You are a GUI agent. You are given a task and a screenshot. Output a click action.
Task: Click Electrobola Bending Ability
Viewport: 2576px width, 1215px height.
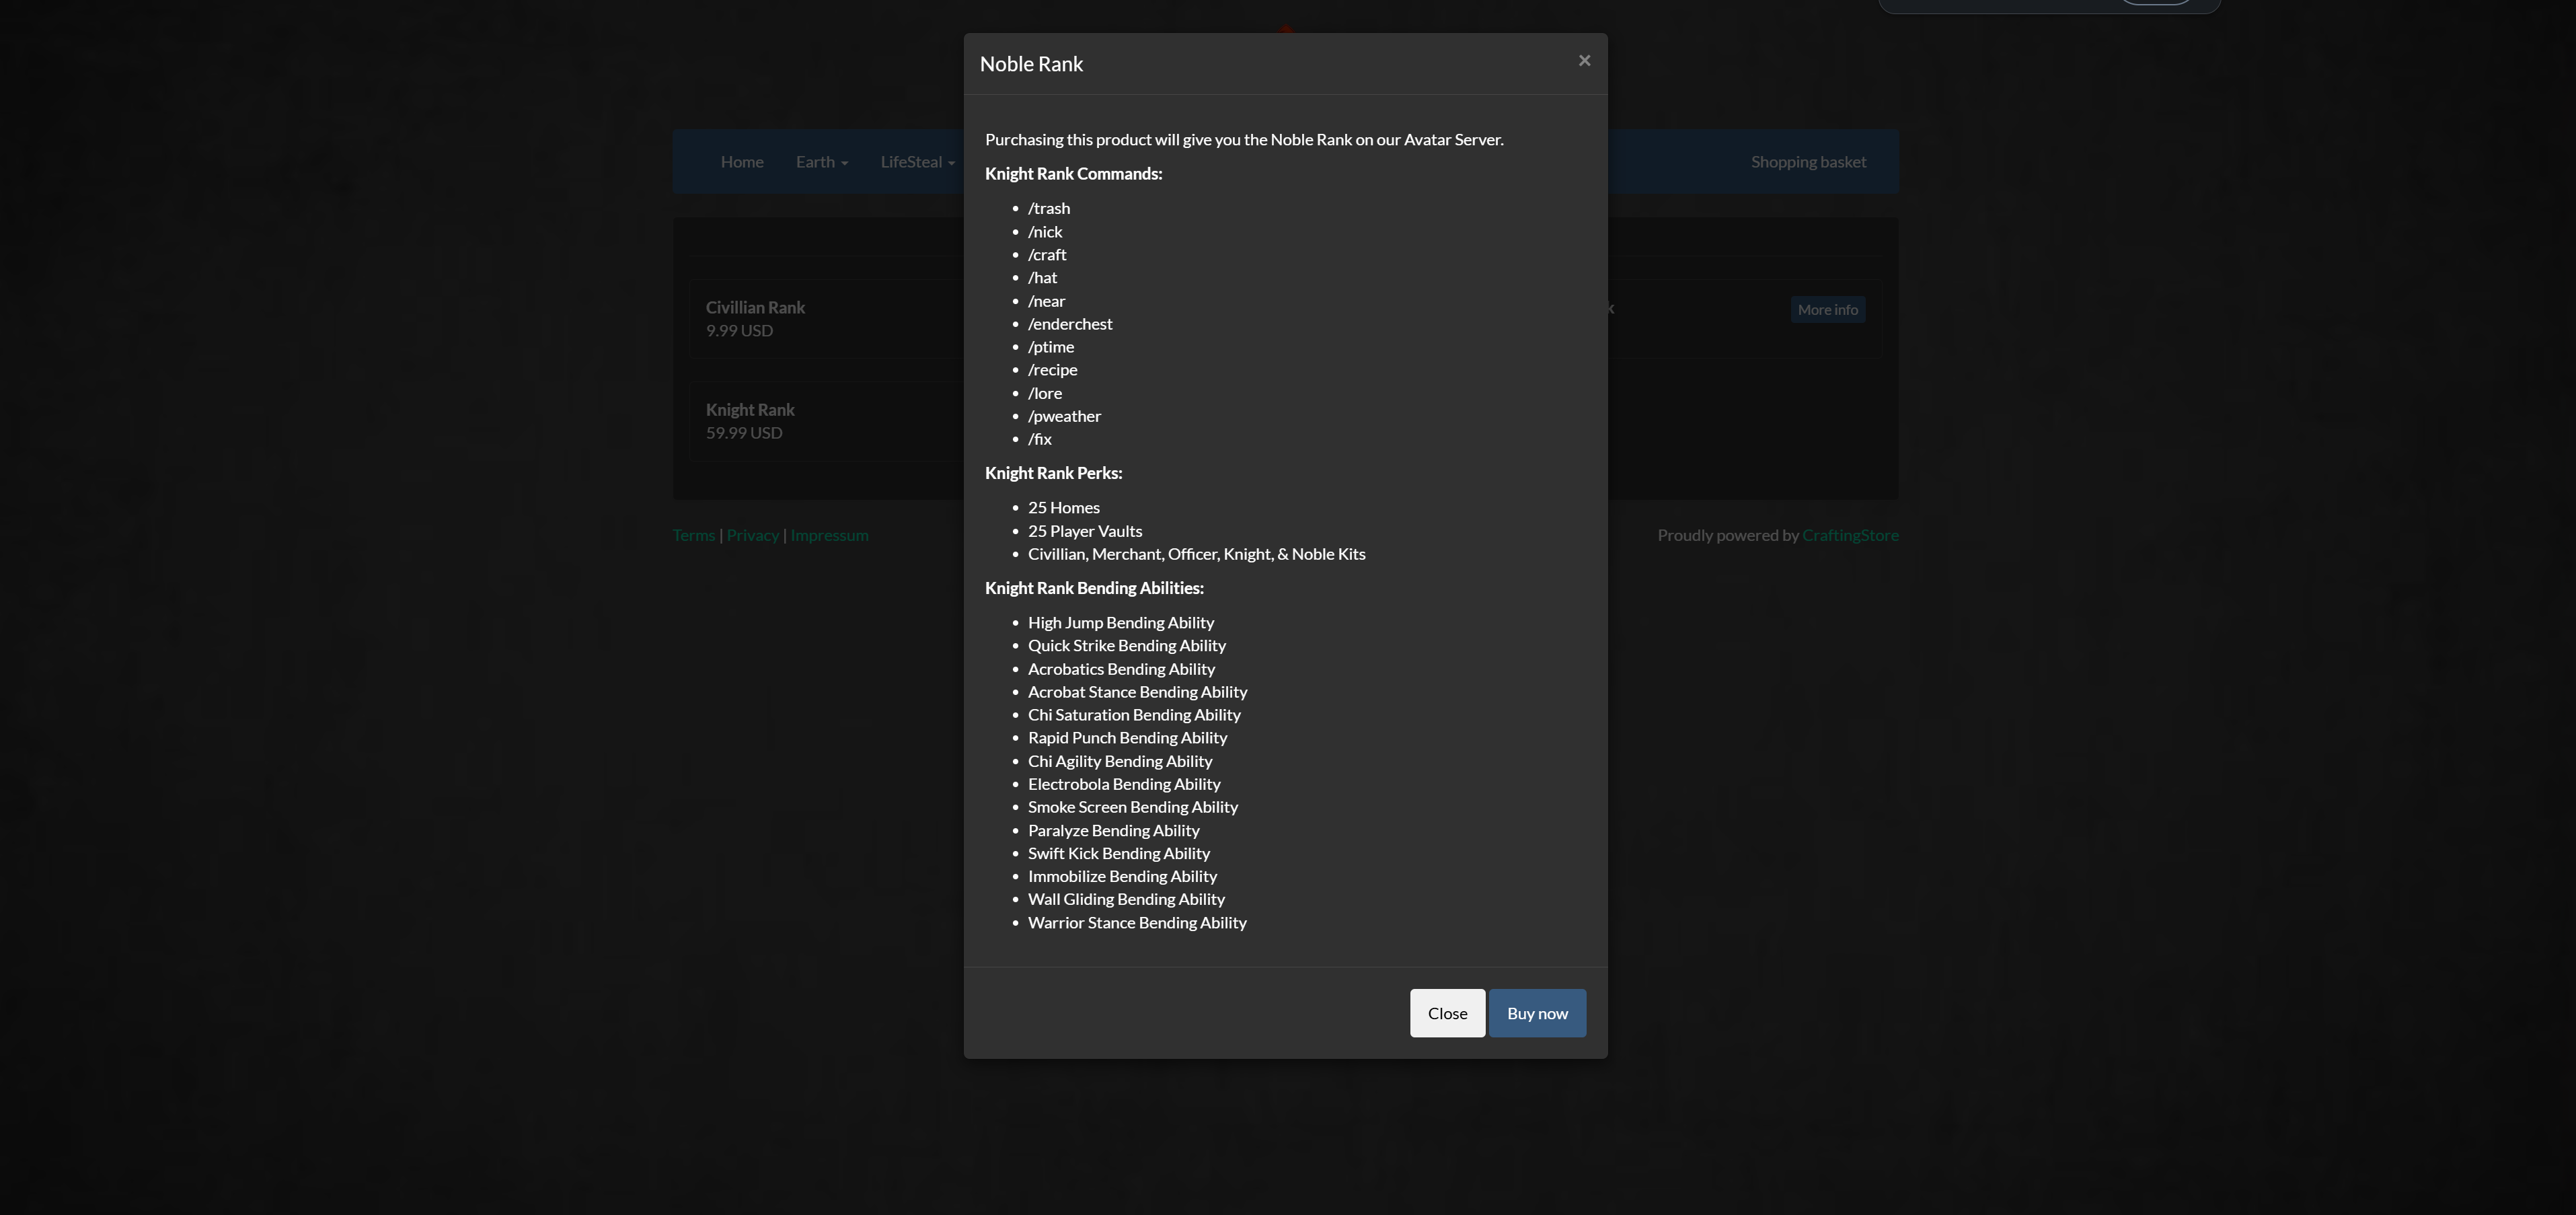1124,784
